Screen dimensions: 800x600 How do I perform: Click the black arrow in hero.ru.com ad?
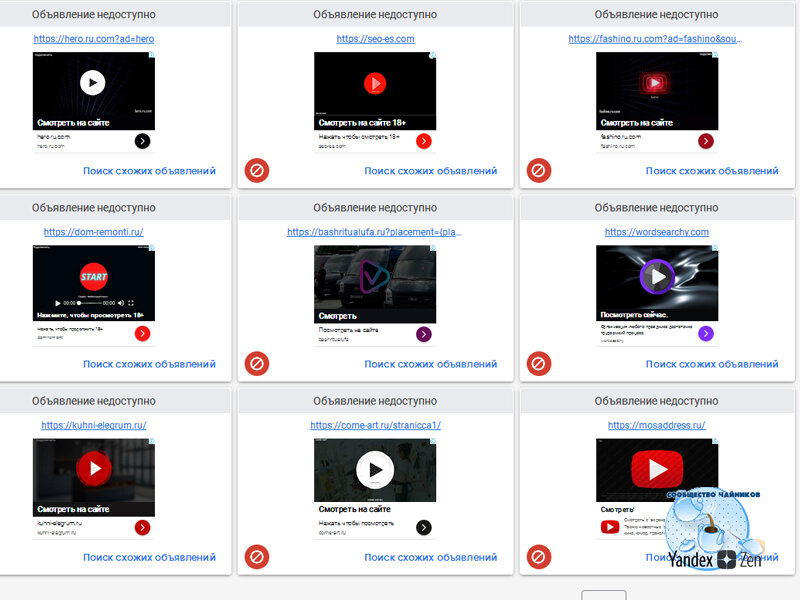coord(142,141)
